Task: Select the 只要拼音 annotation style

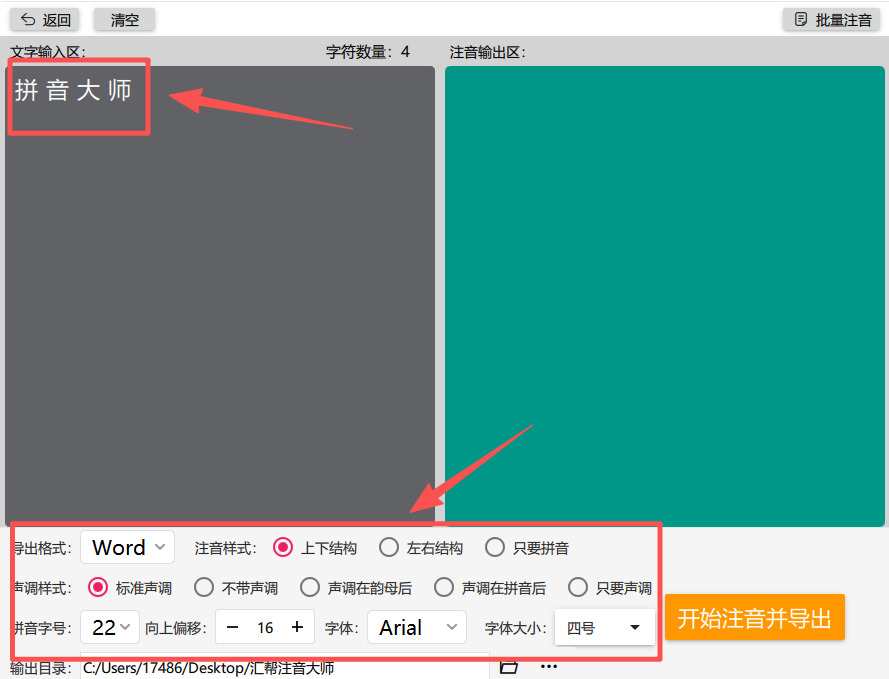Action: 496,547
